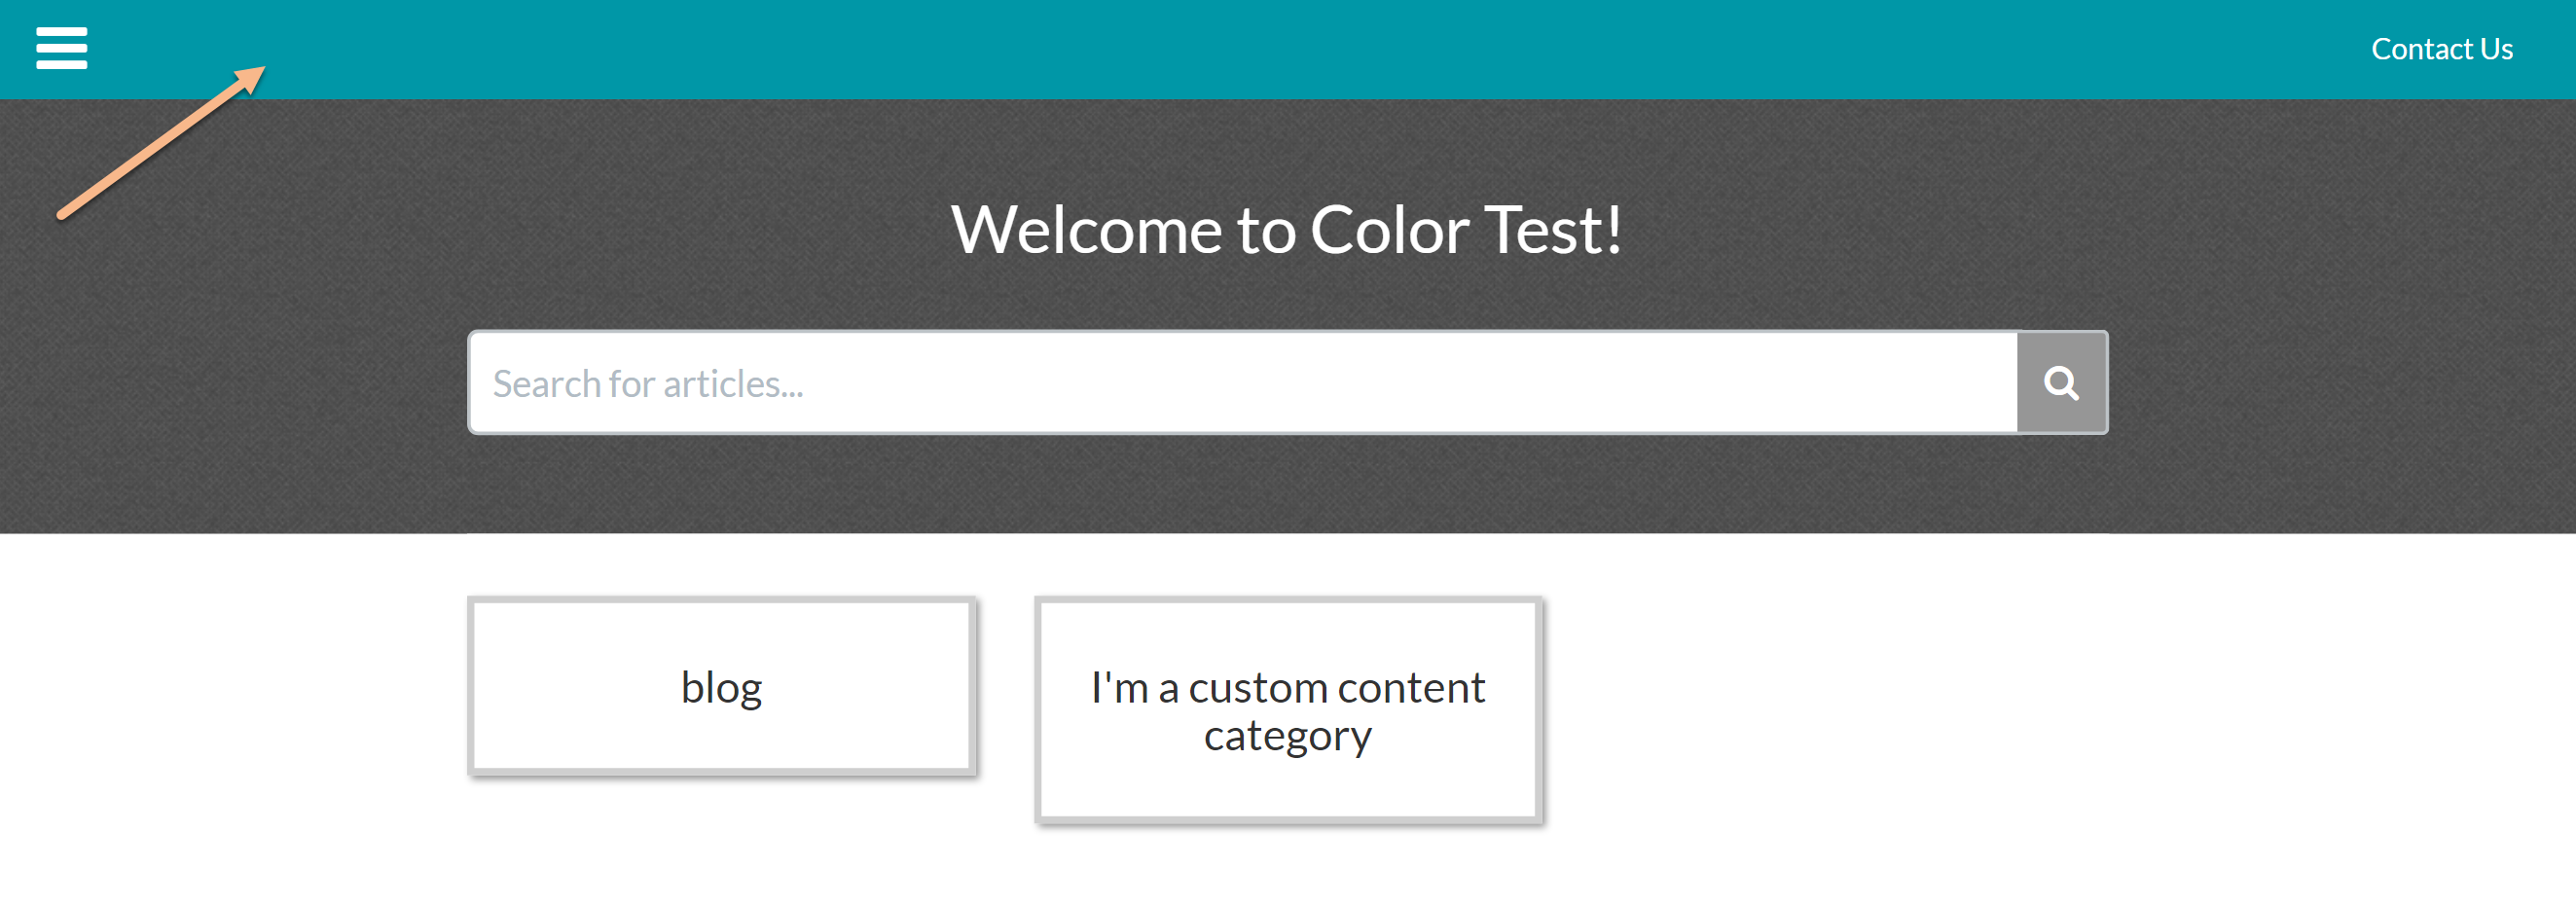The width and height of the screenshot is (2576, 905).
Task: Click the magnifying glass search button
Action: coord(2061,383)
